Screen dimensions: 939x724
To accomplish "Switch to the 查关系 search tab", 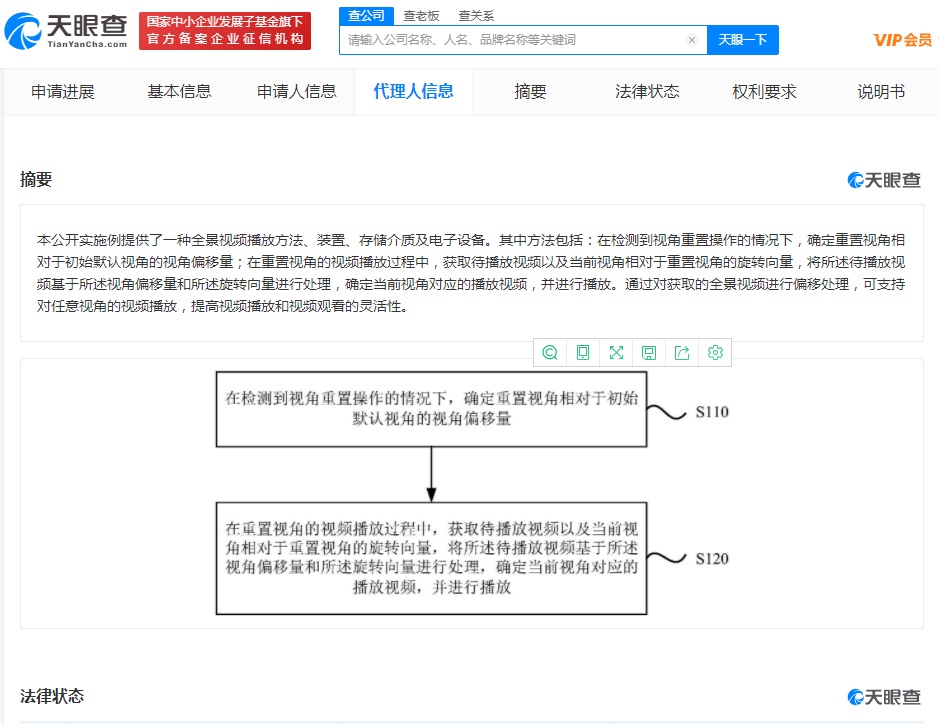I will click(476, 16).
